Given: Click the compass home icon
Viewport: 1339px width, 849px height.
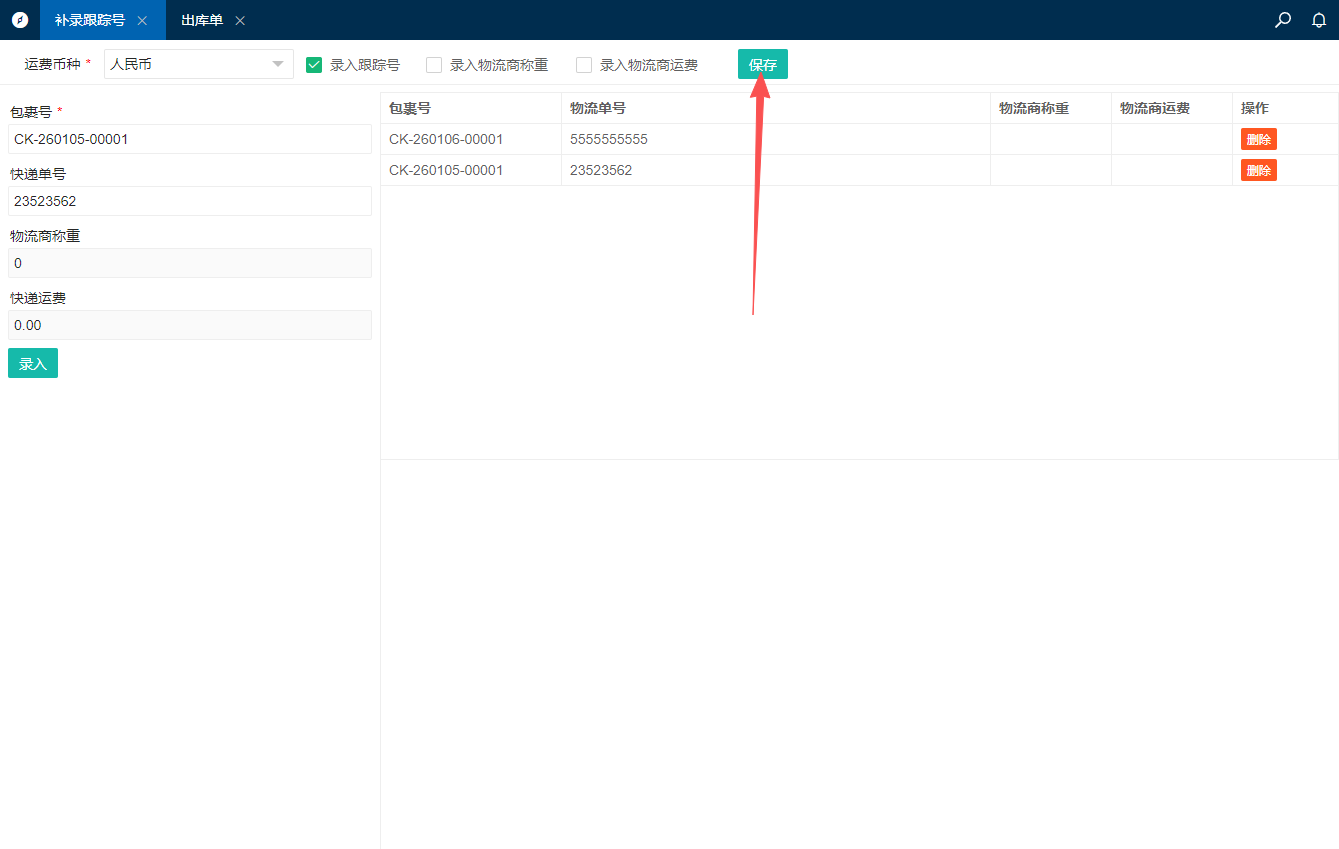Looking at the screenshot, I should [20, 20].
